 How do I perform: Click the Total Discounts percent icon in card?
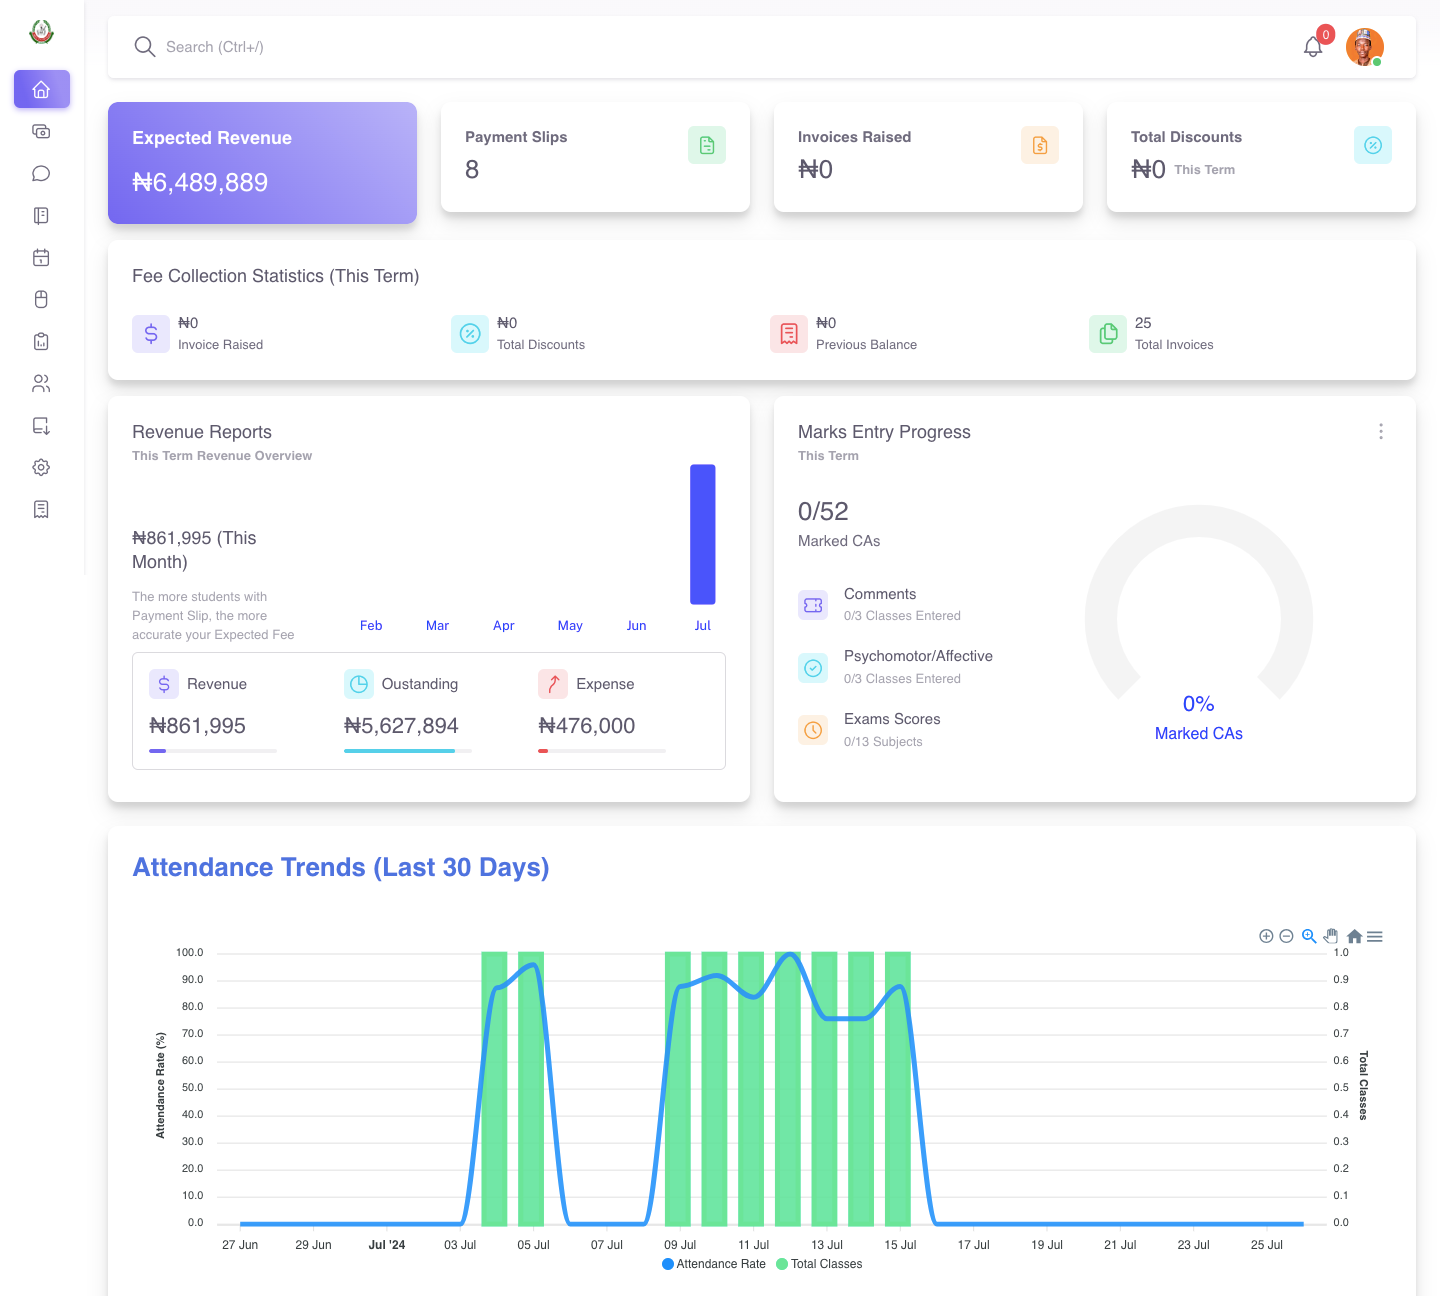pyautogui.click(x=1373, y=145)
